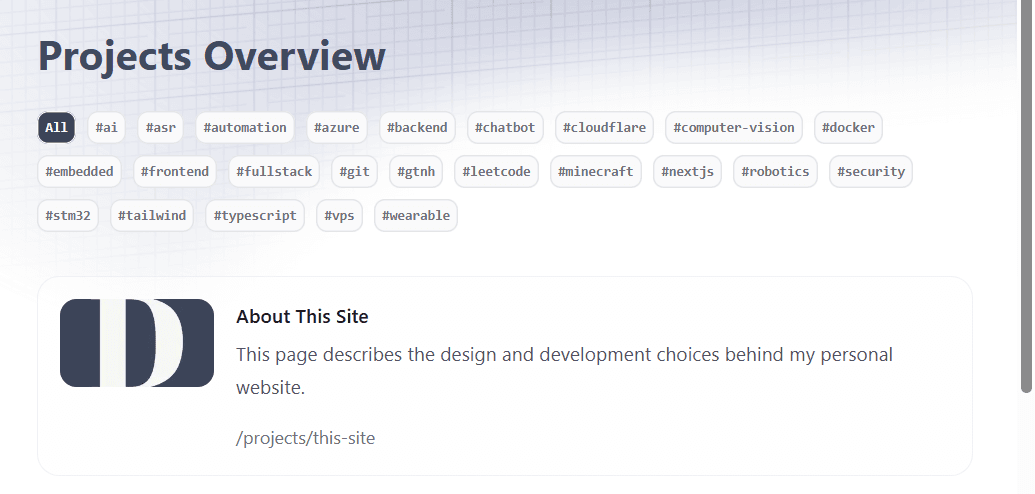Filter by #docker tag

click(848, 127)
